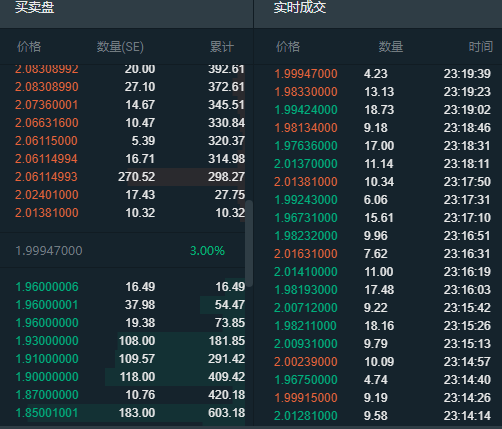Image resolution: width=502 pixels, height=429 pixels.
Task: Click the 价格 header in order book
Action: tap(29, 47)
